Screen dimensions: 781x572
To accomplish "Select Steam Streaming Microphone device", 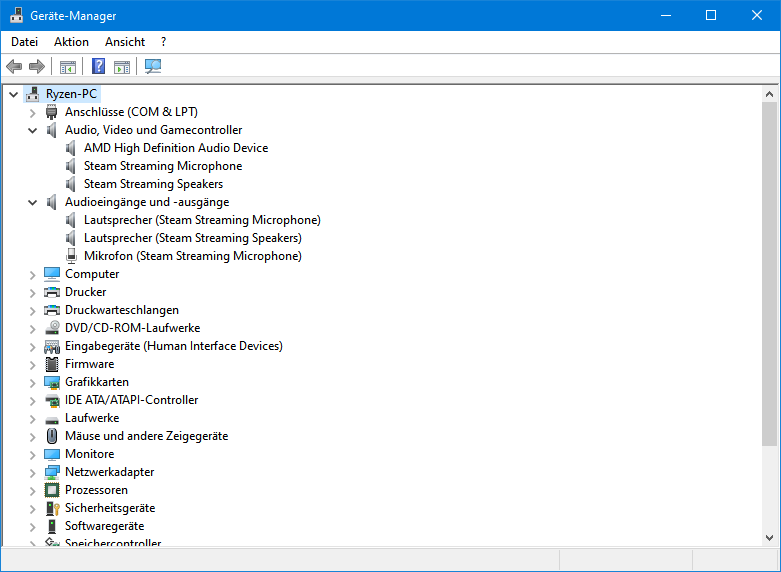I will (x=163, y=166).
